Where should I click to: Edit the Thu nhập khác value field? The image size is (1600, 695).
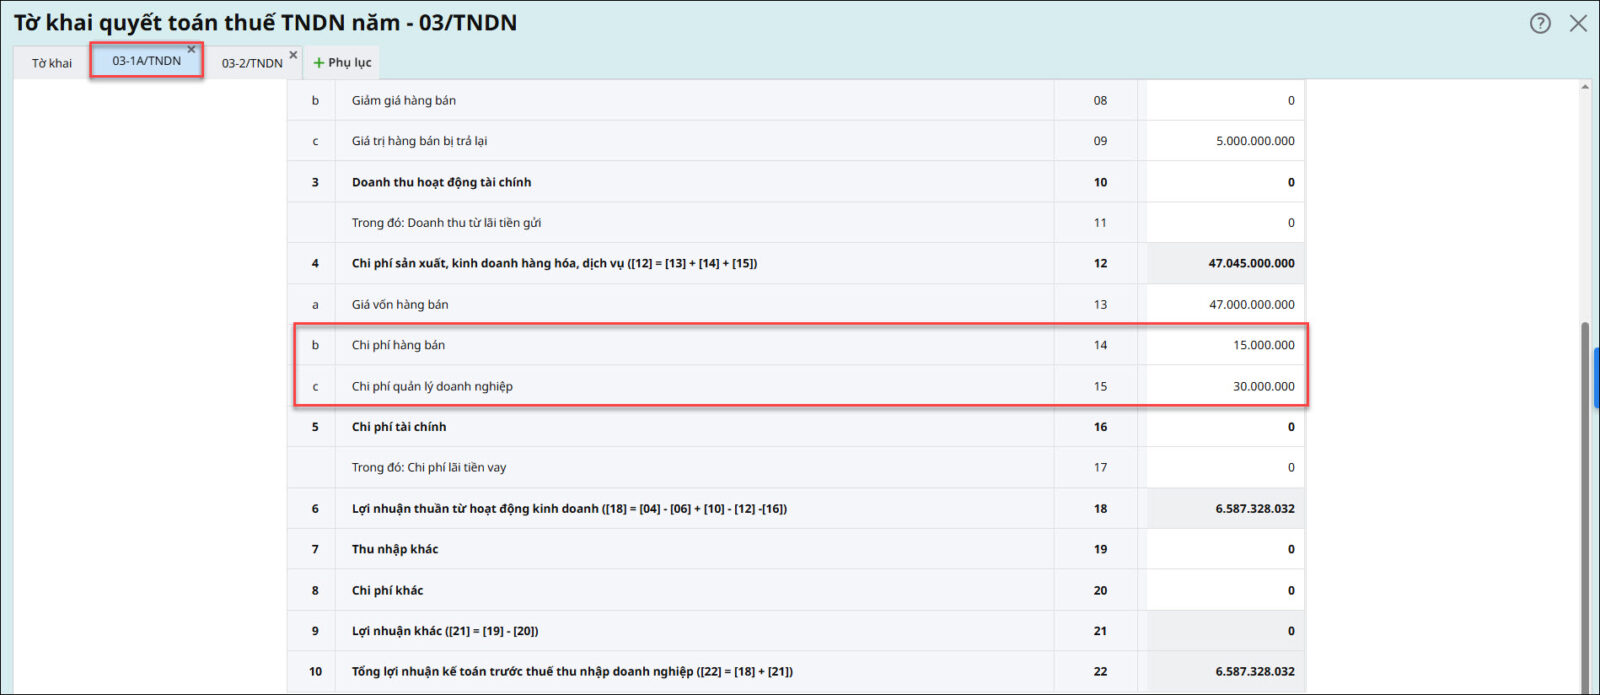(x=1225, y=549)
